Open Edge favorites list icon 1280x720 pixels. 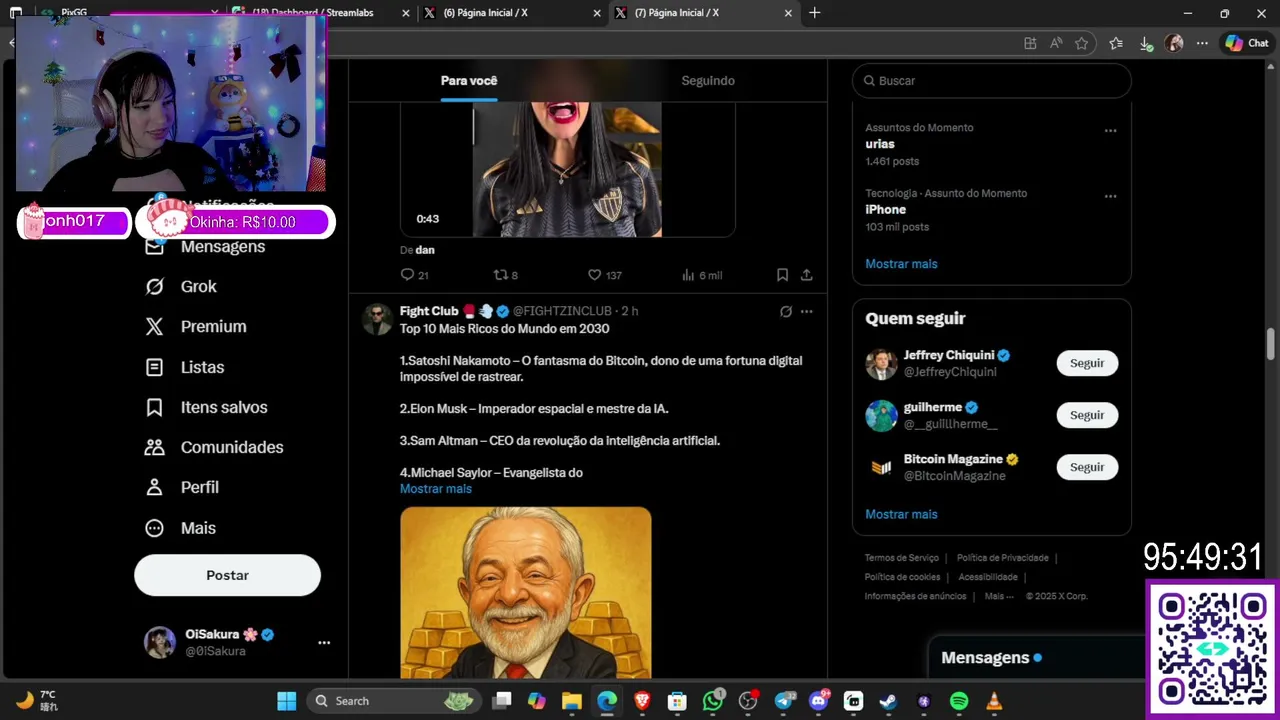[1116, 43]
